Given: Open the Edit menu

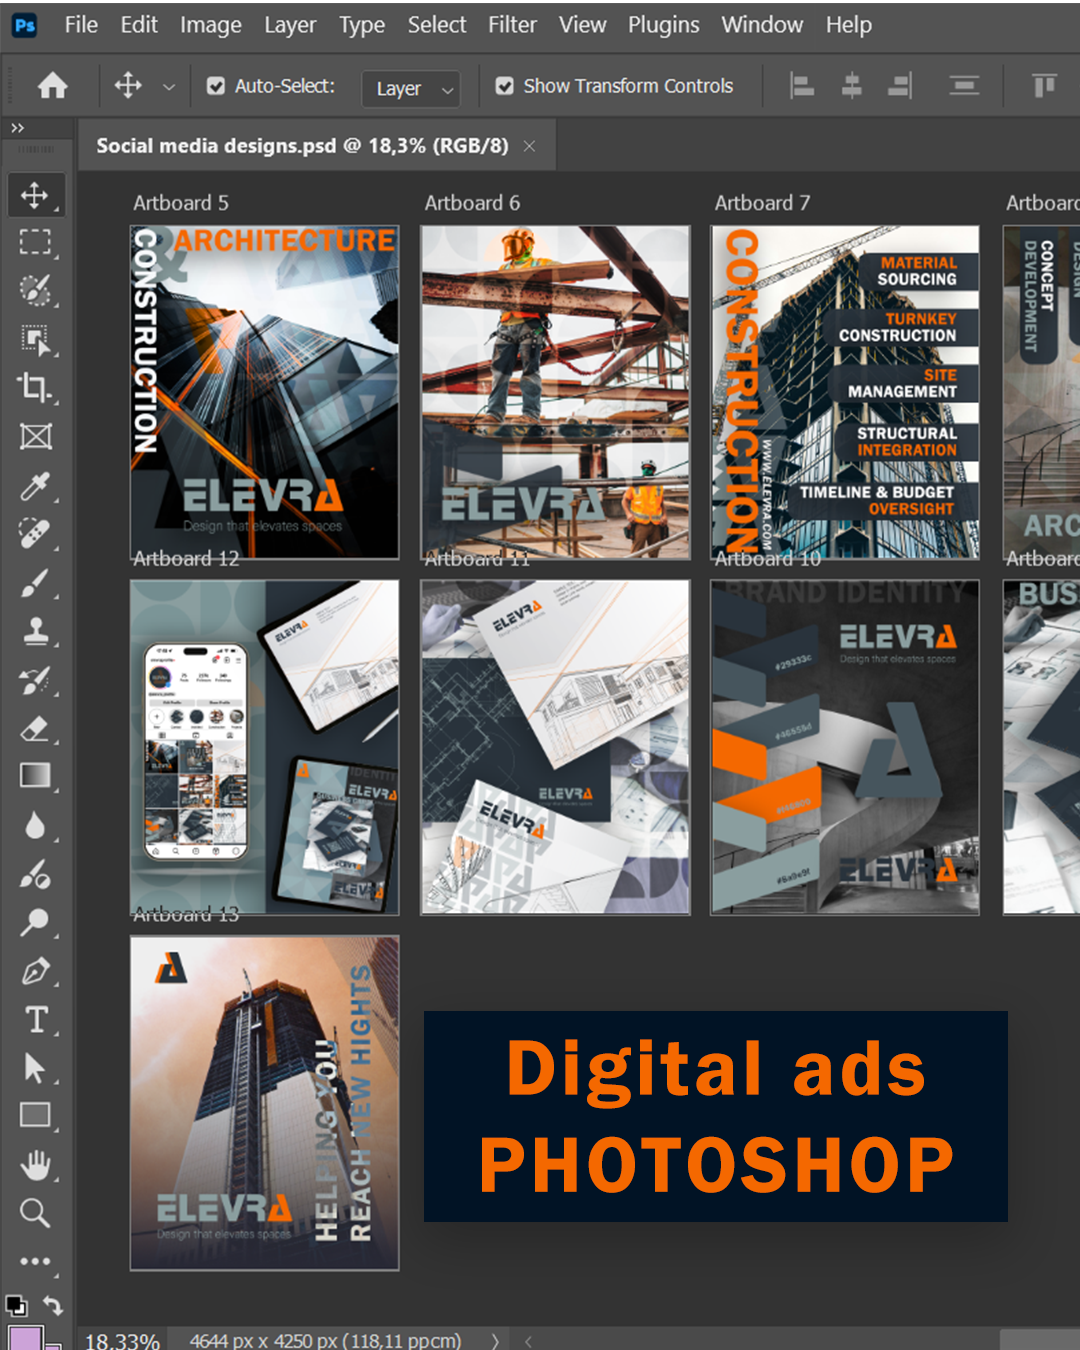Looking at the screenshot, I should pyautogui.click(x=139, y=25).
